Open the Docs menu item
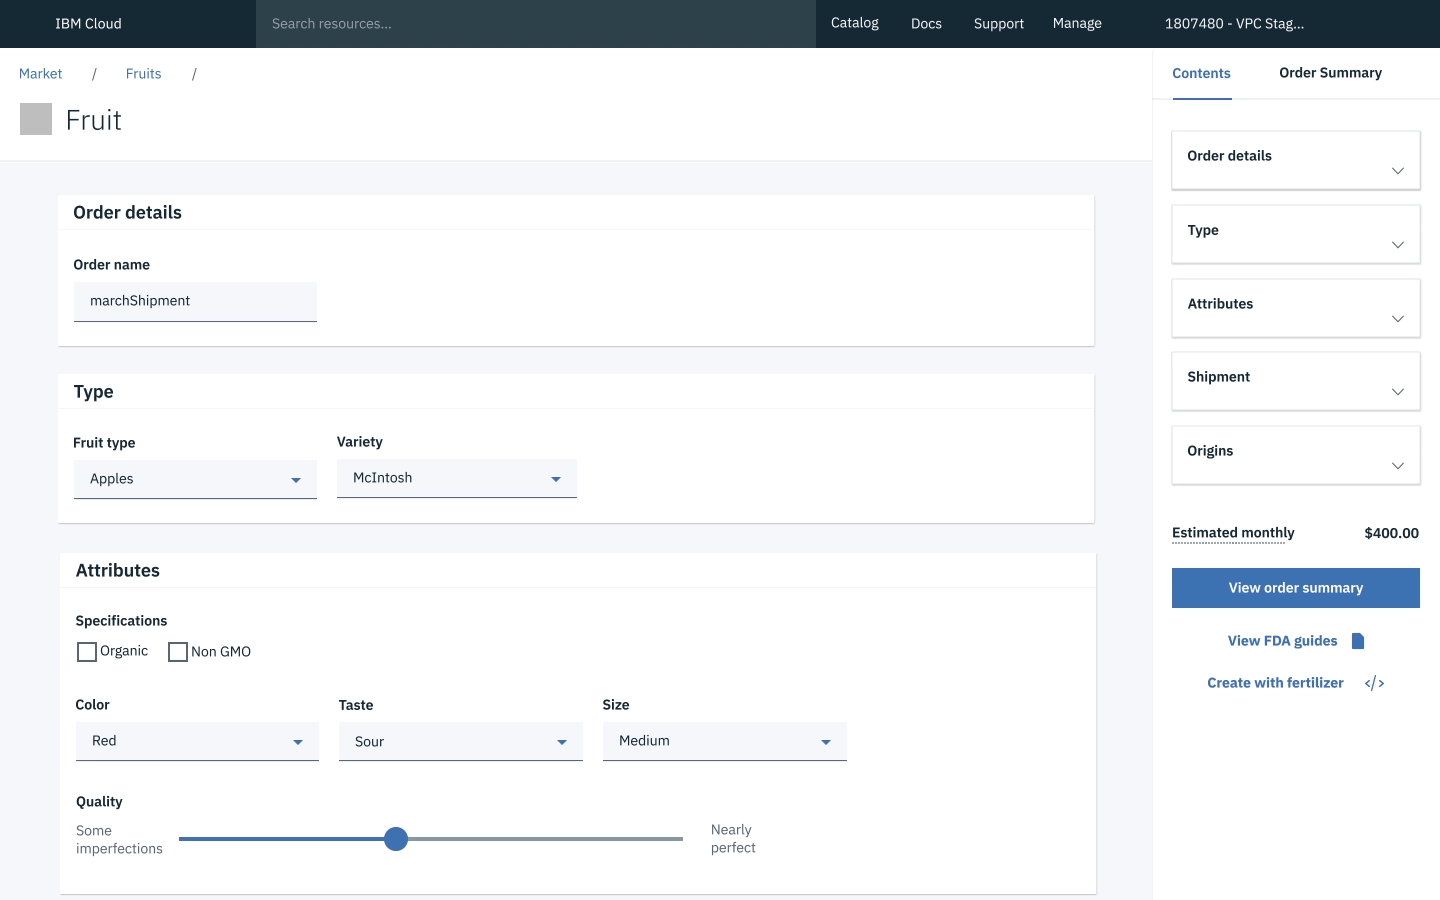 click(x=926, y=23)
